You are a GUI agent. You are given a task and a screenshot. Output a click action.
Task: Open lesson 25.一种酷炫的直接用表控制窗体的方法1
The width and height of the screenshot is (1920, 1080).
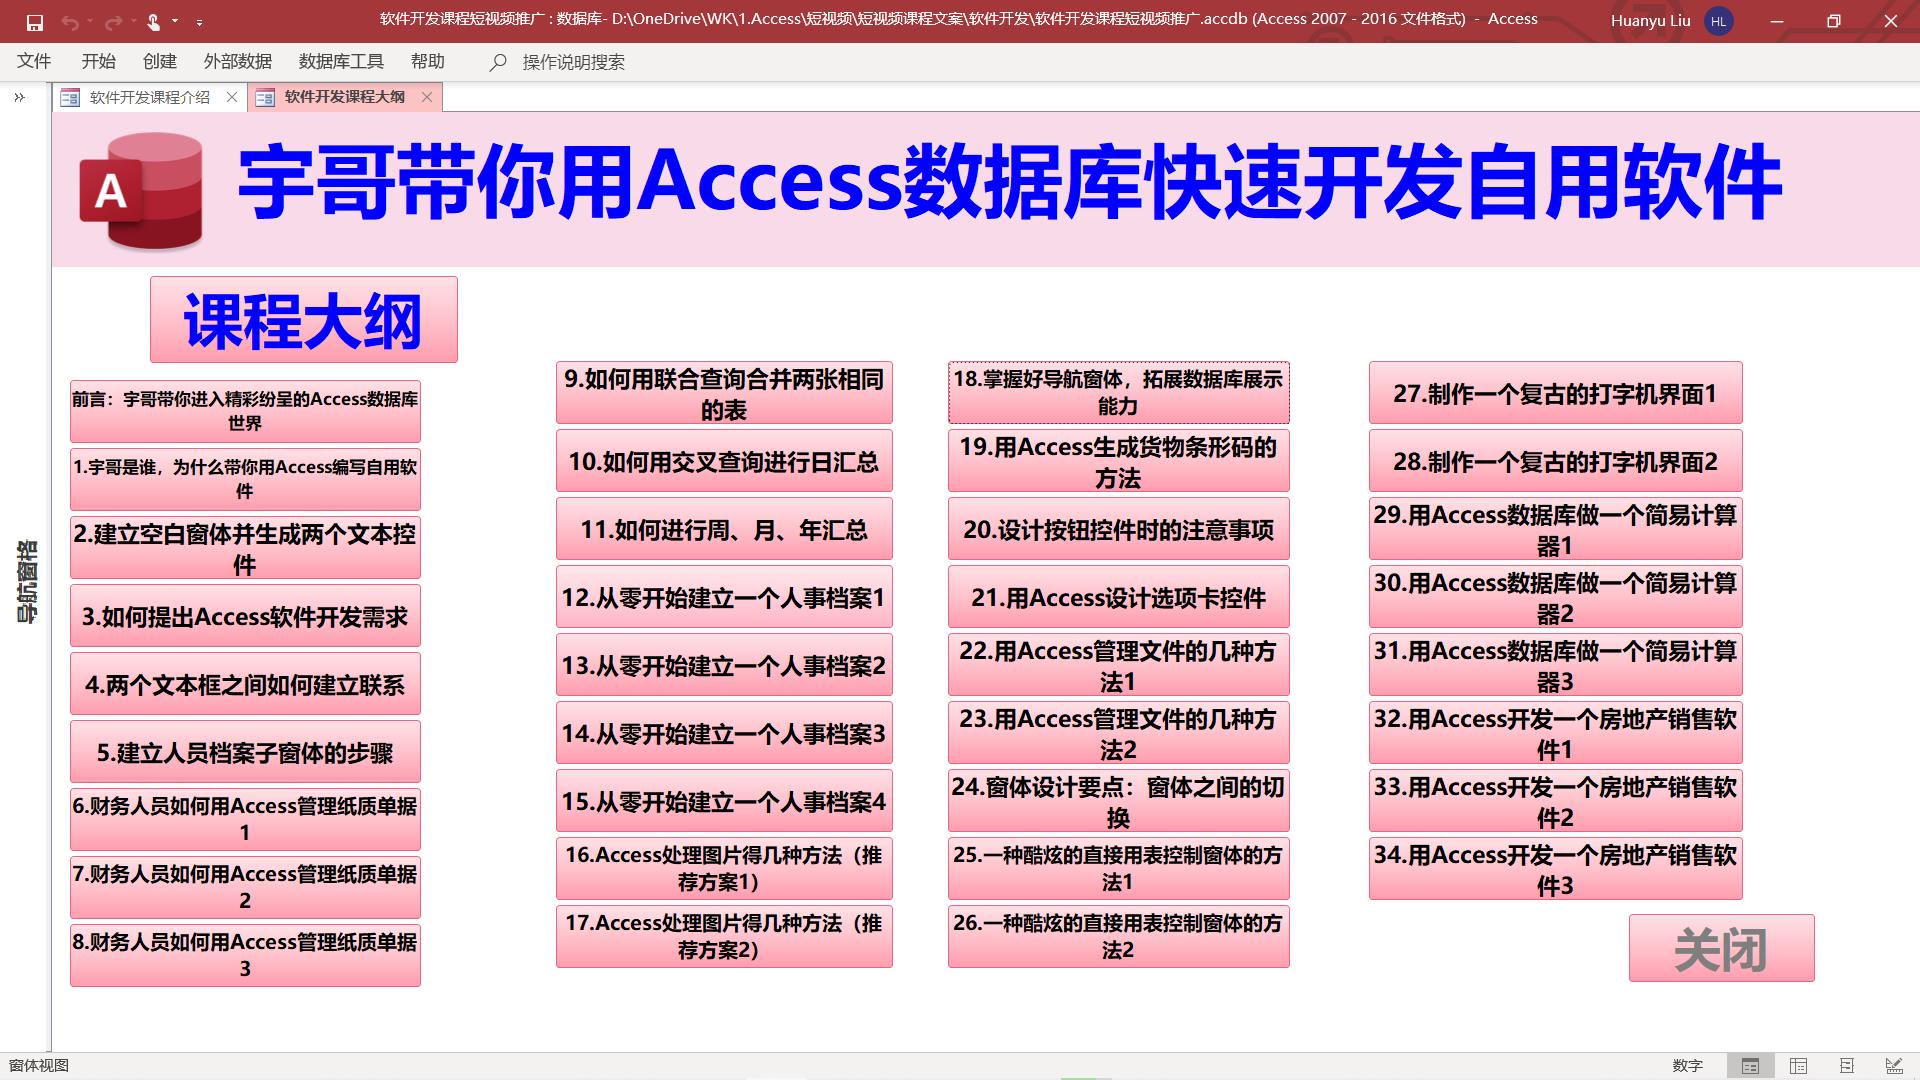tap(1118, 868)
